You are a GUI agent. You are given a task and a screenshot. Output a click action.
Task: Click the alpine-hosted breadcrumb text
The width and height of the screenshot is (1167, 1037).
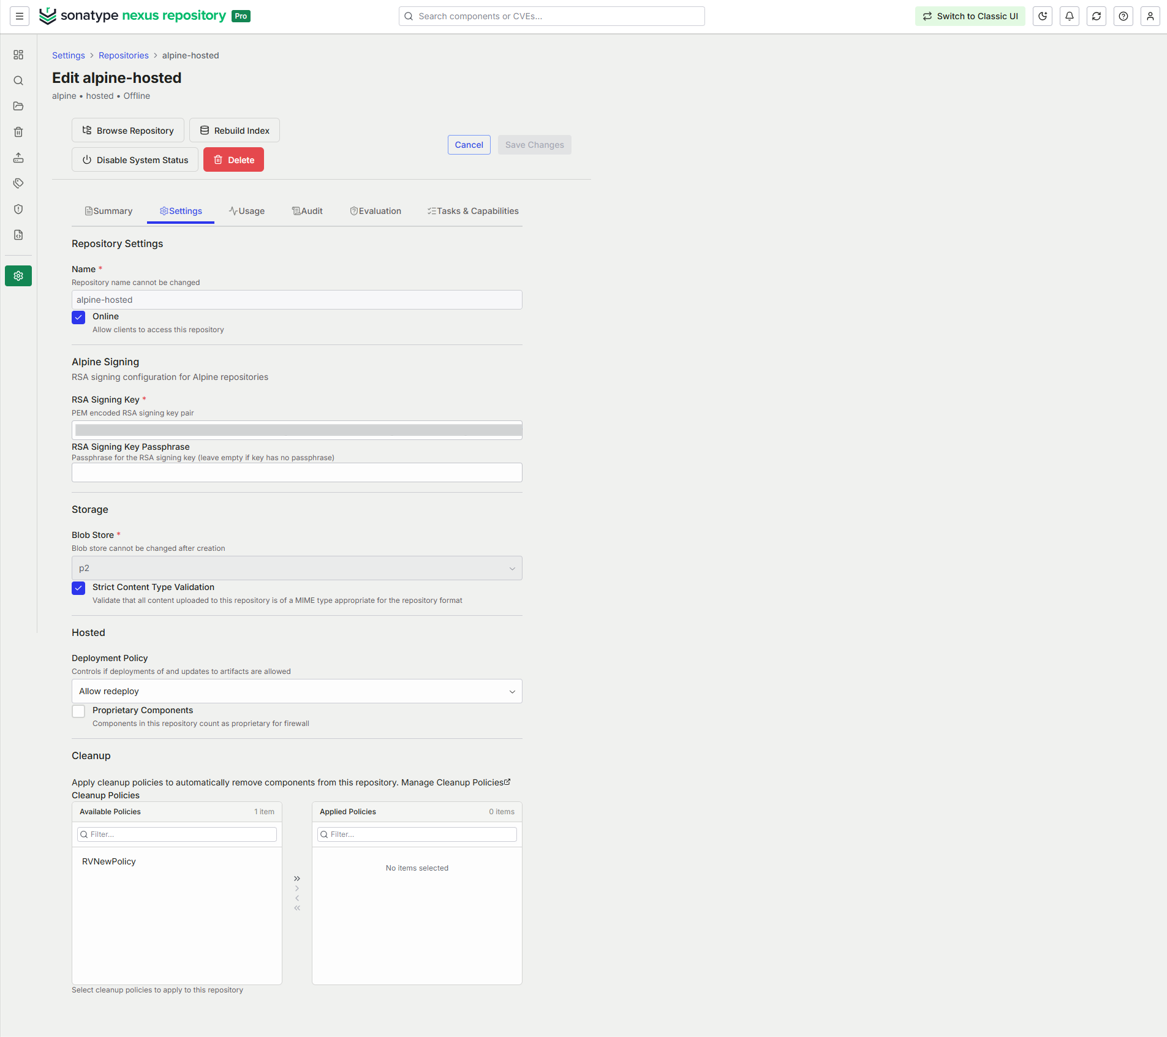191,55
